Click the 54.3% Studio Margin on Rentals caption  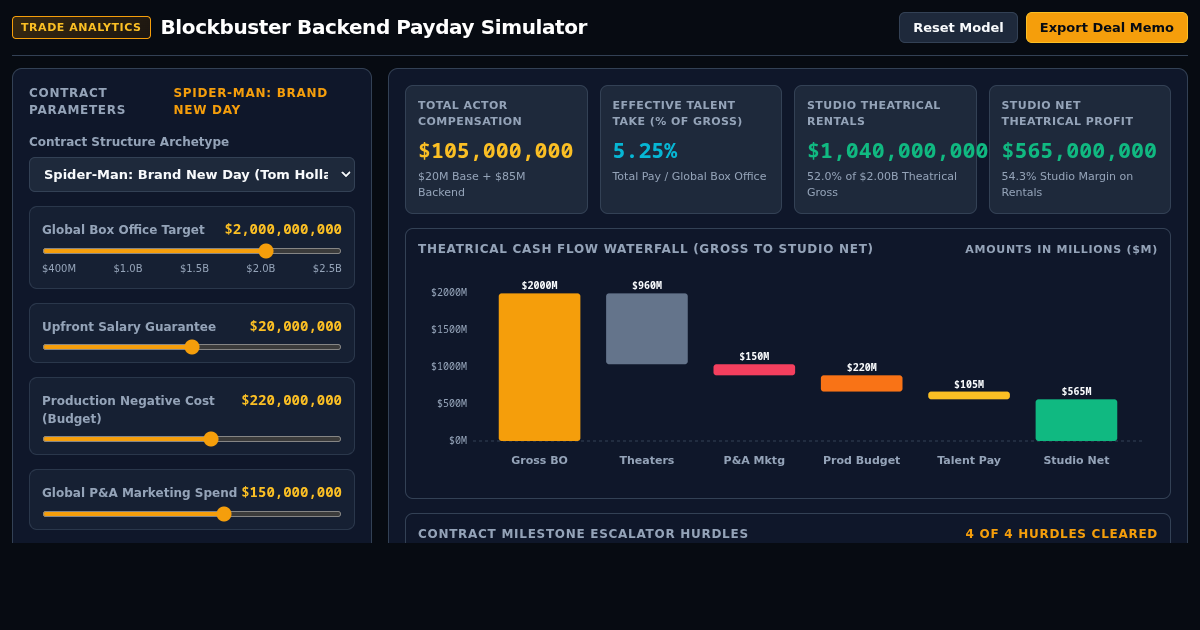click(x=1068, y=184)
